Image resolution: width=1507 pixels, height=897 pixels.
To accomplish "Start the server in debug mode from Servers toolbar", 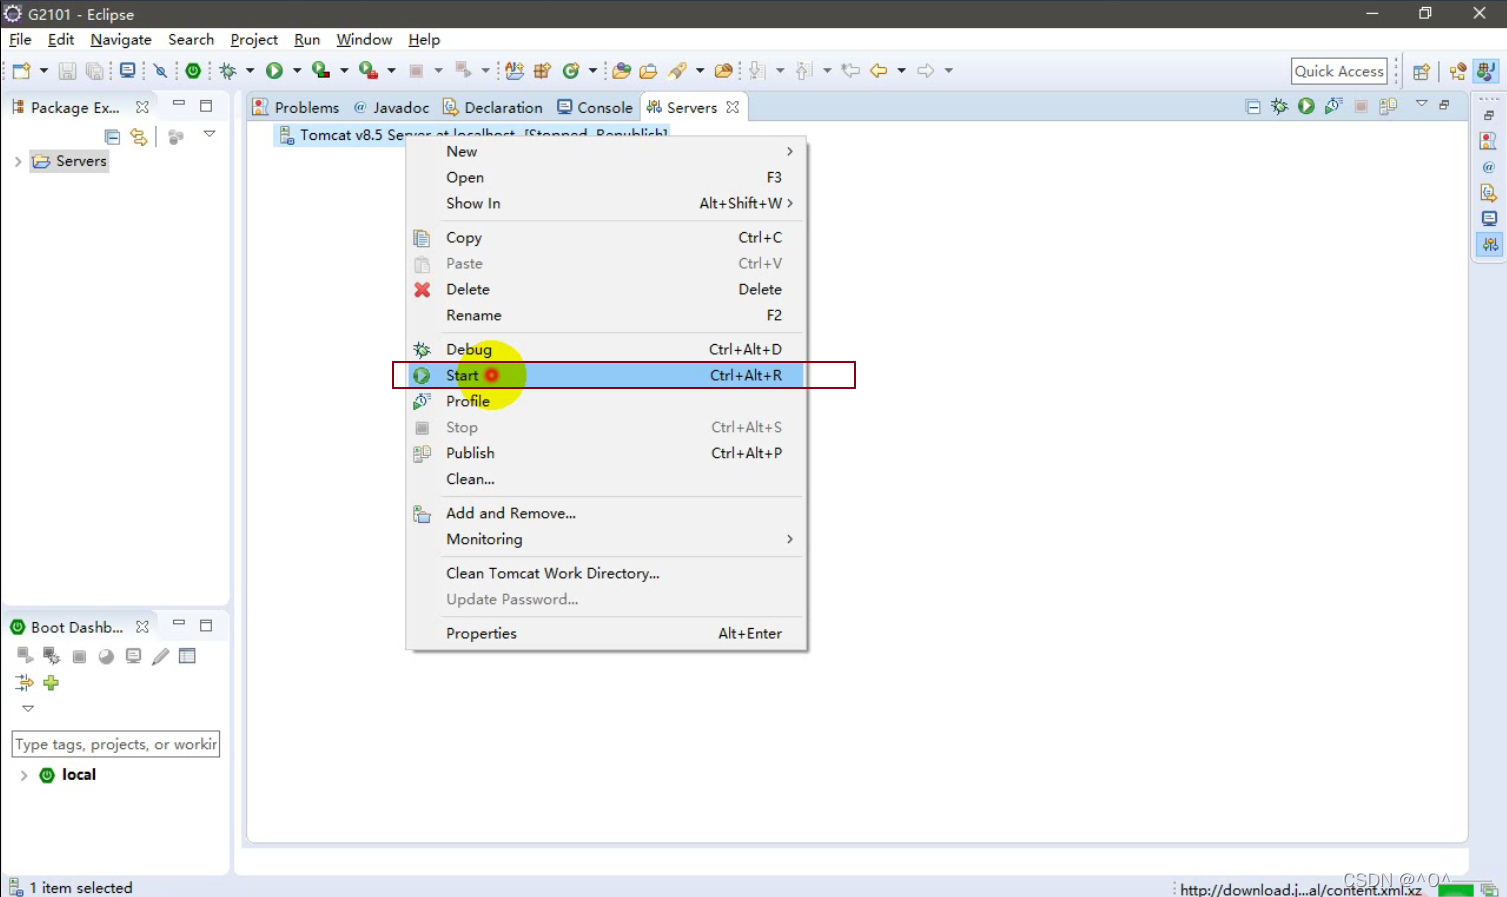I will (1279, 106).
